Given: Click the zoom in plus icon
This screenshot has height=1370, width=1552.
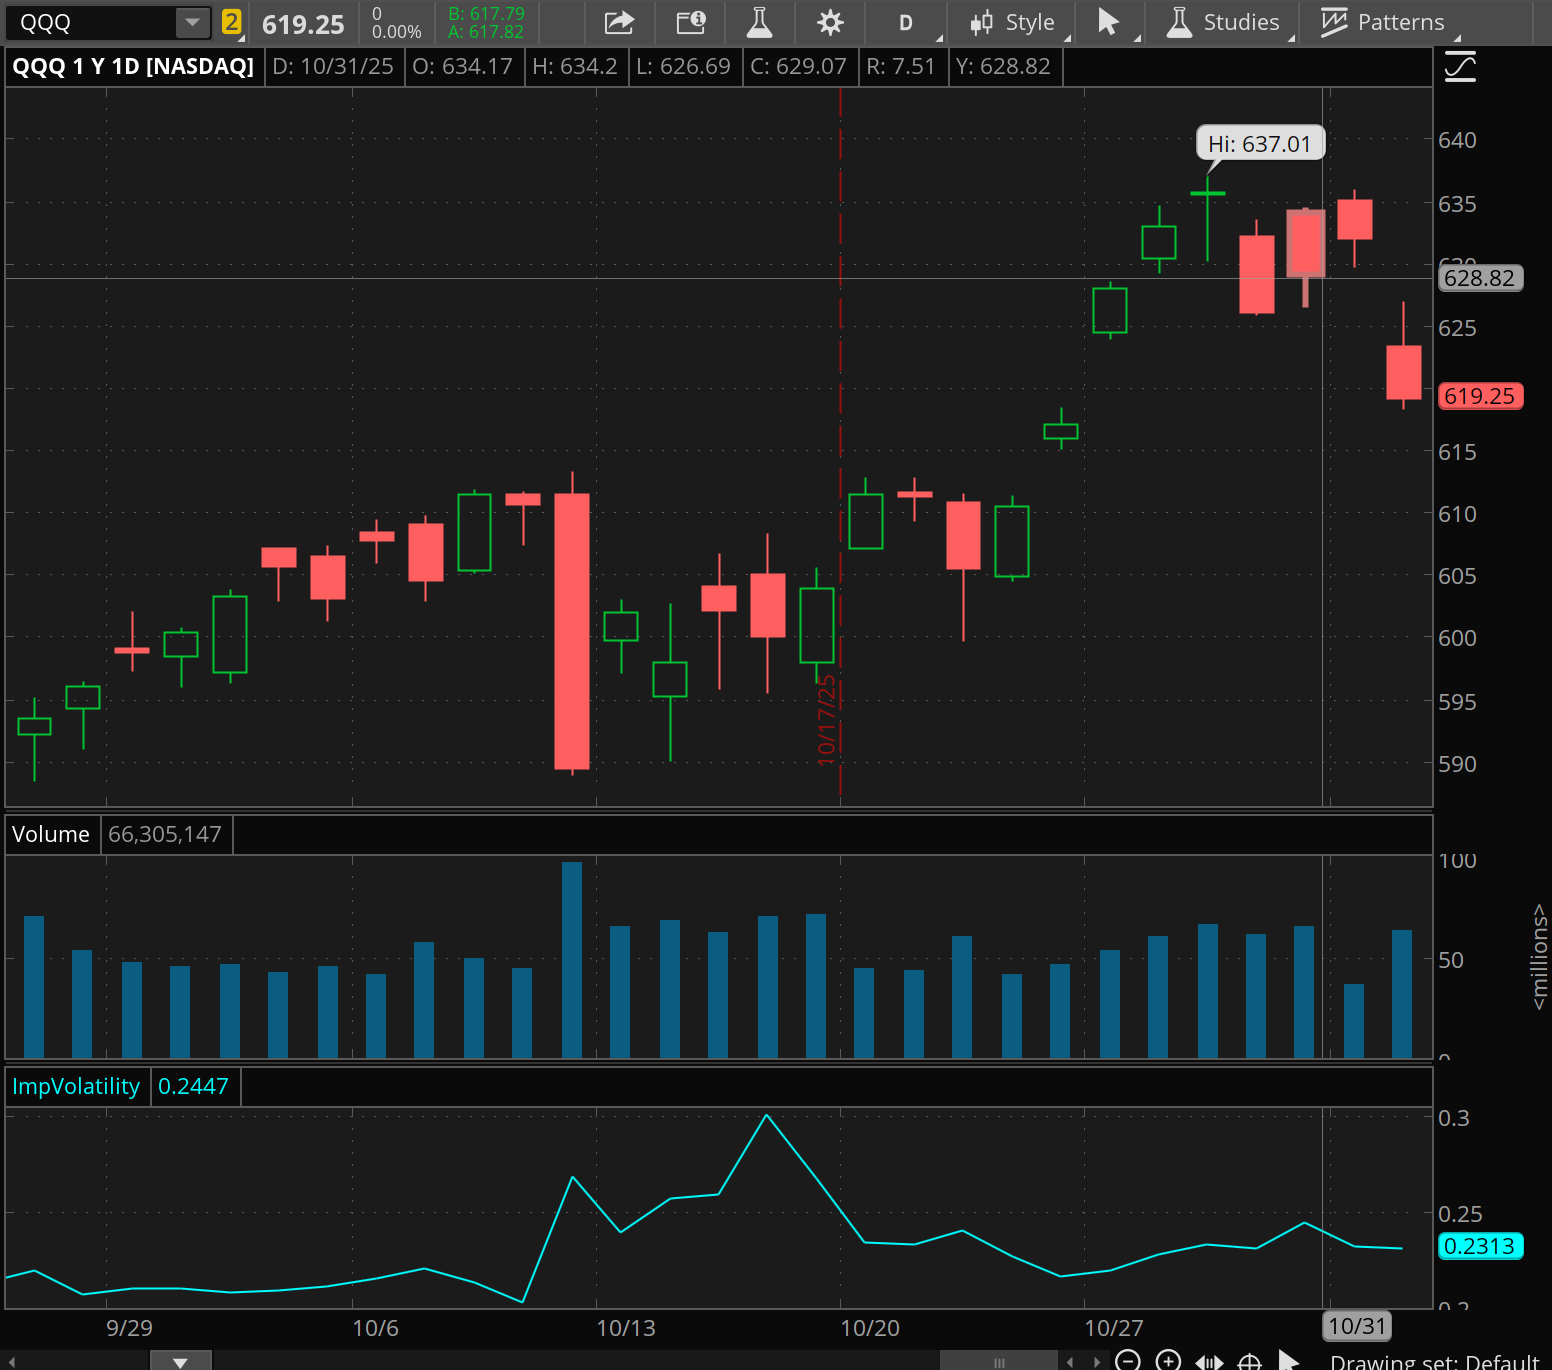Looking at the screenshot, I should point(1167,1360).
